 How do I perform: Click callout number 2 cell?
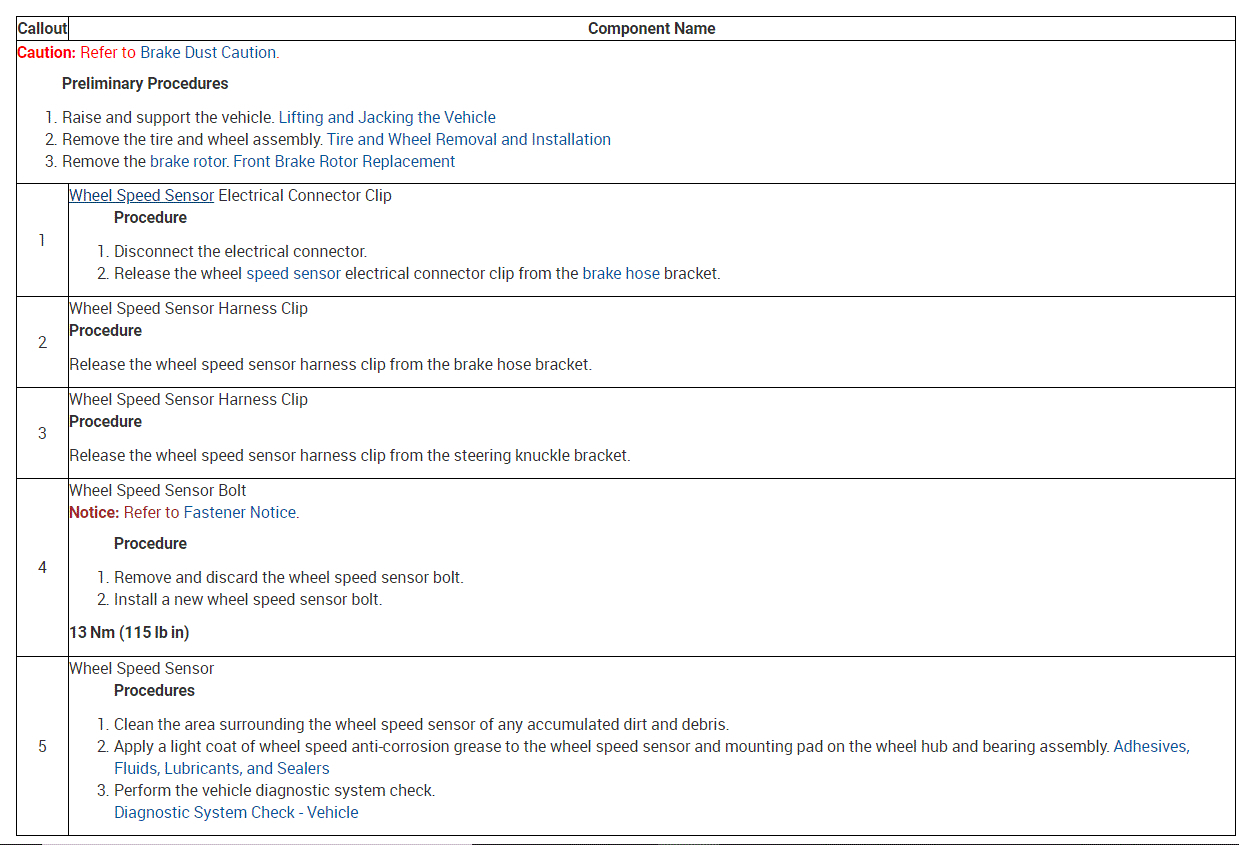42,342
